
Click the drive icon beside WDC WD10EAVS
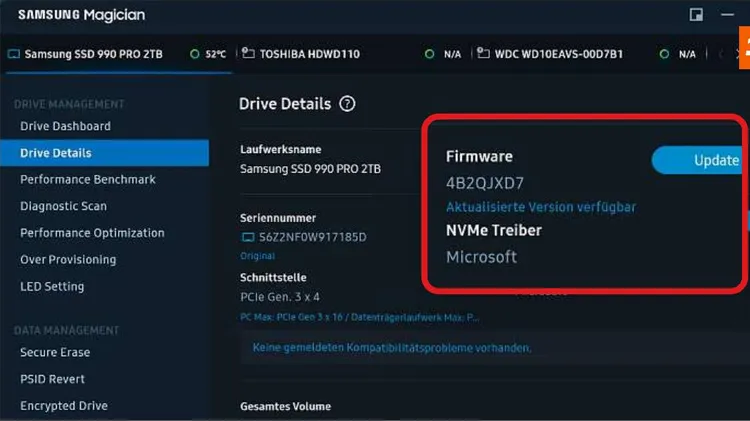pos(483,54)
